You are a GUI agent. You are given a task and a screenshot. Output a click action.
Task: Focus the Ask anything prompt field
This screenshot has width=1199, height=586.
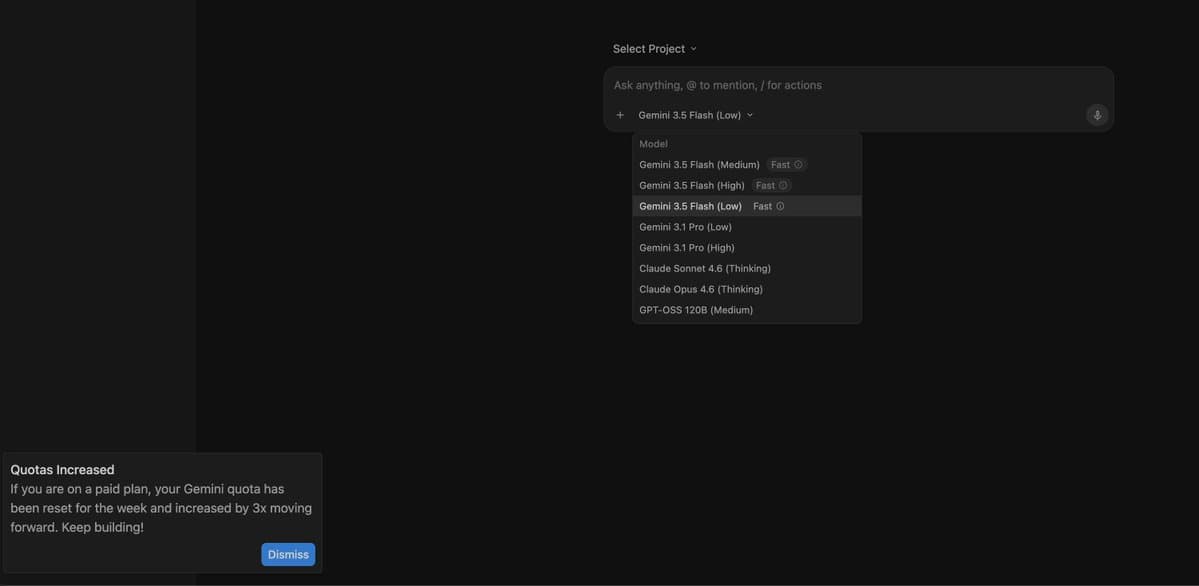point(858,85)
